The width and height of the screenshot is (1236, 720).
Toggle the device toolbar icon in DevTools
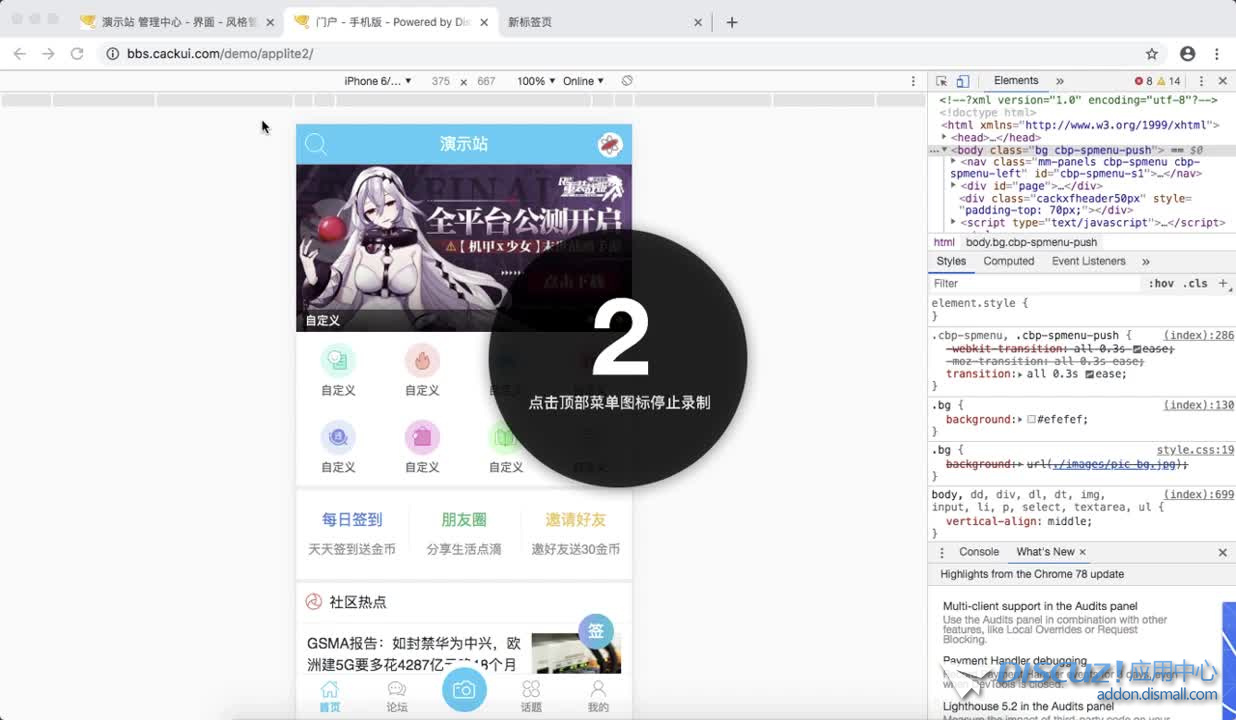(x=962, y=81)
